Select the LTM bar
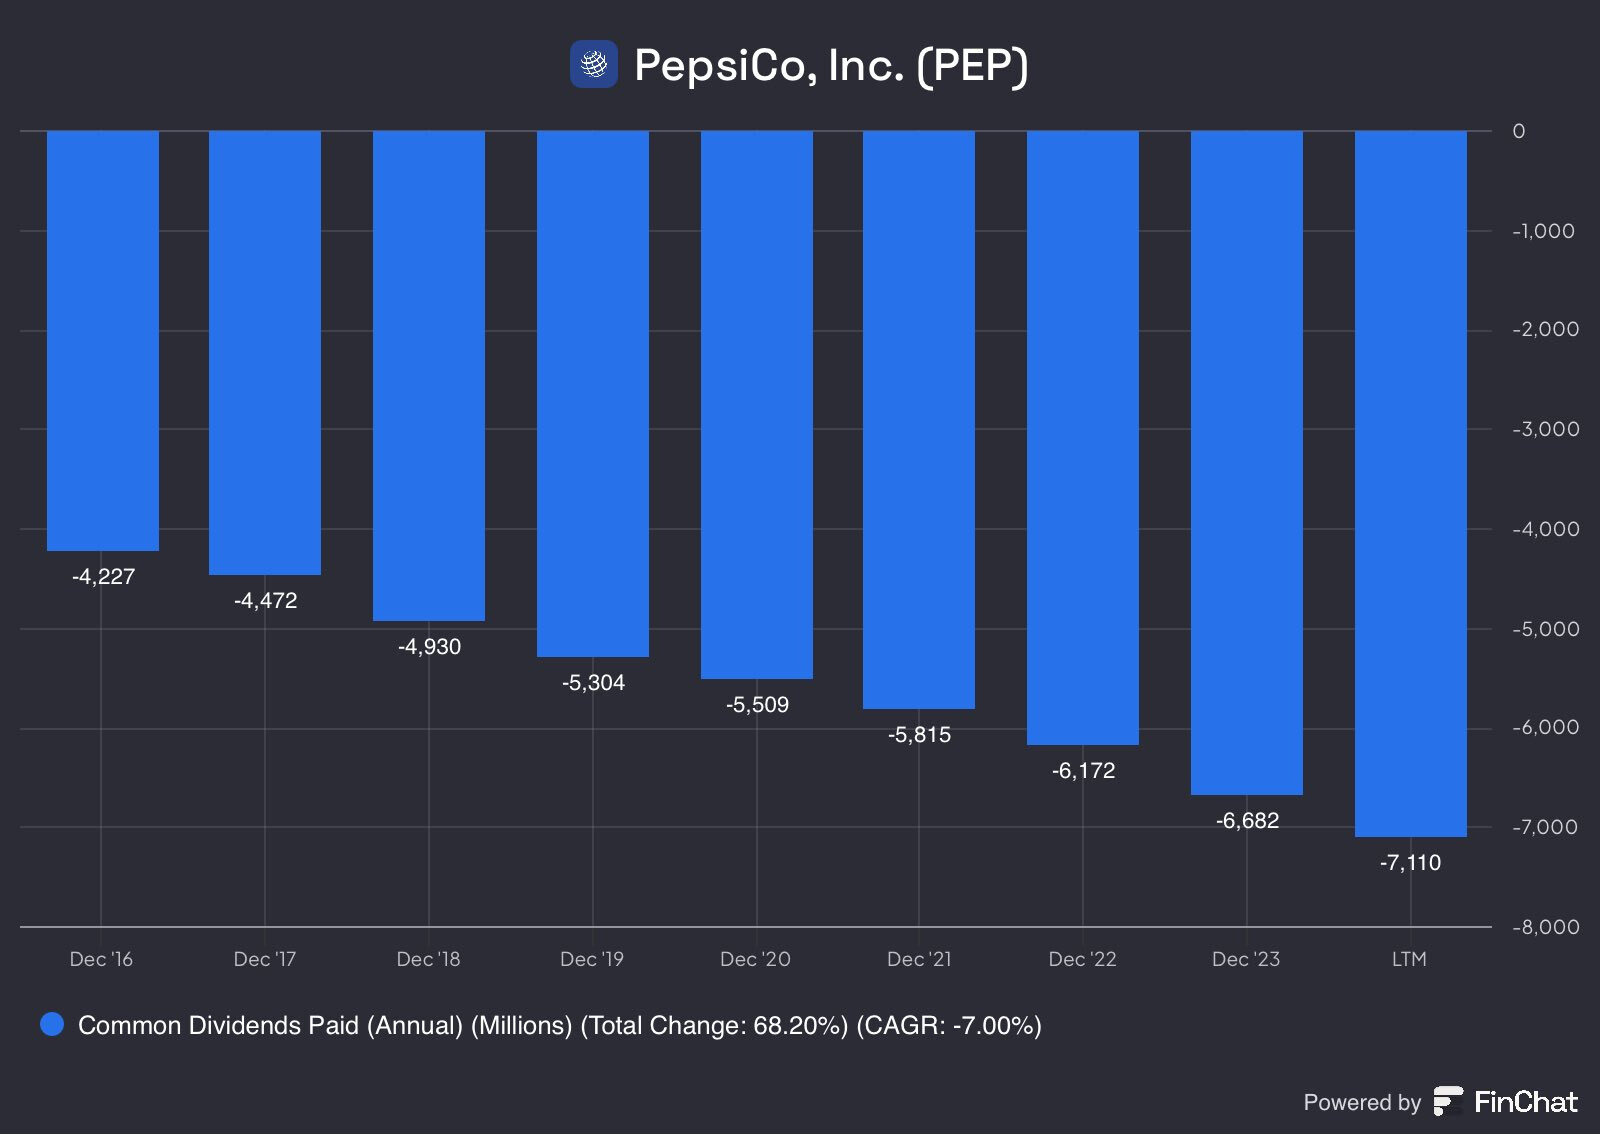The height and width of the screenshot is (1134, 1600). pos(1411,484)
